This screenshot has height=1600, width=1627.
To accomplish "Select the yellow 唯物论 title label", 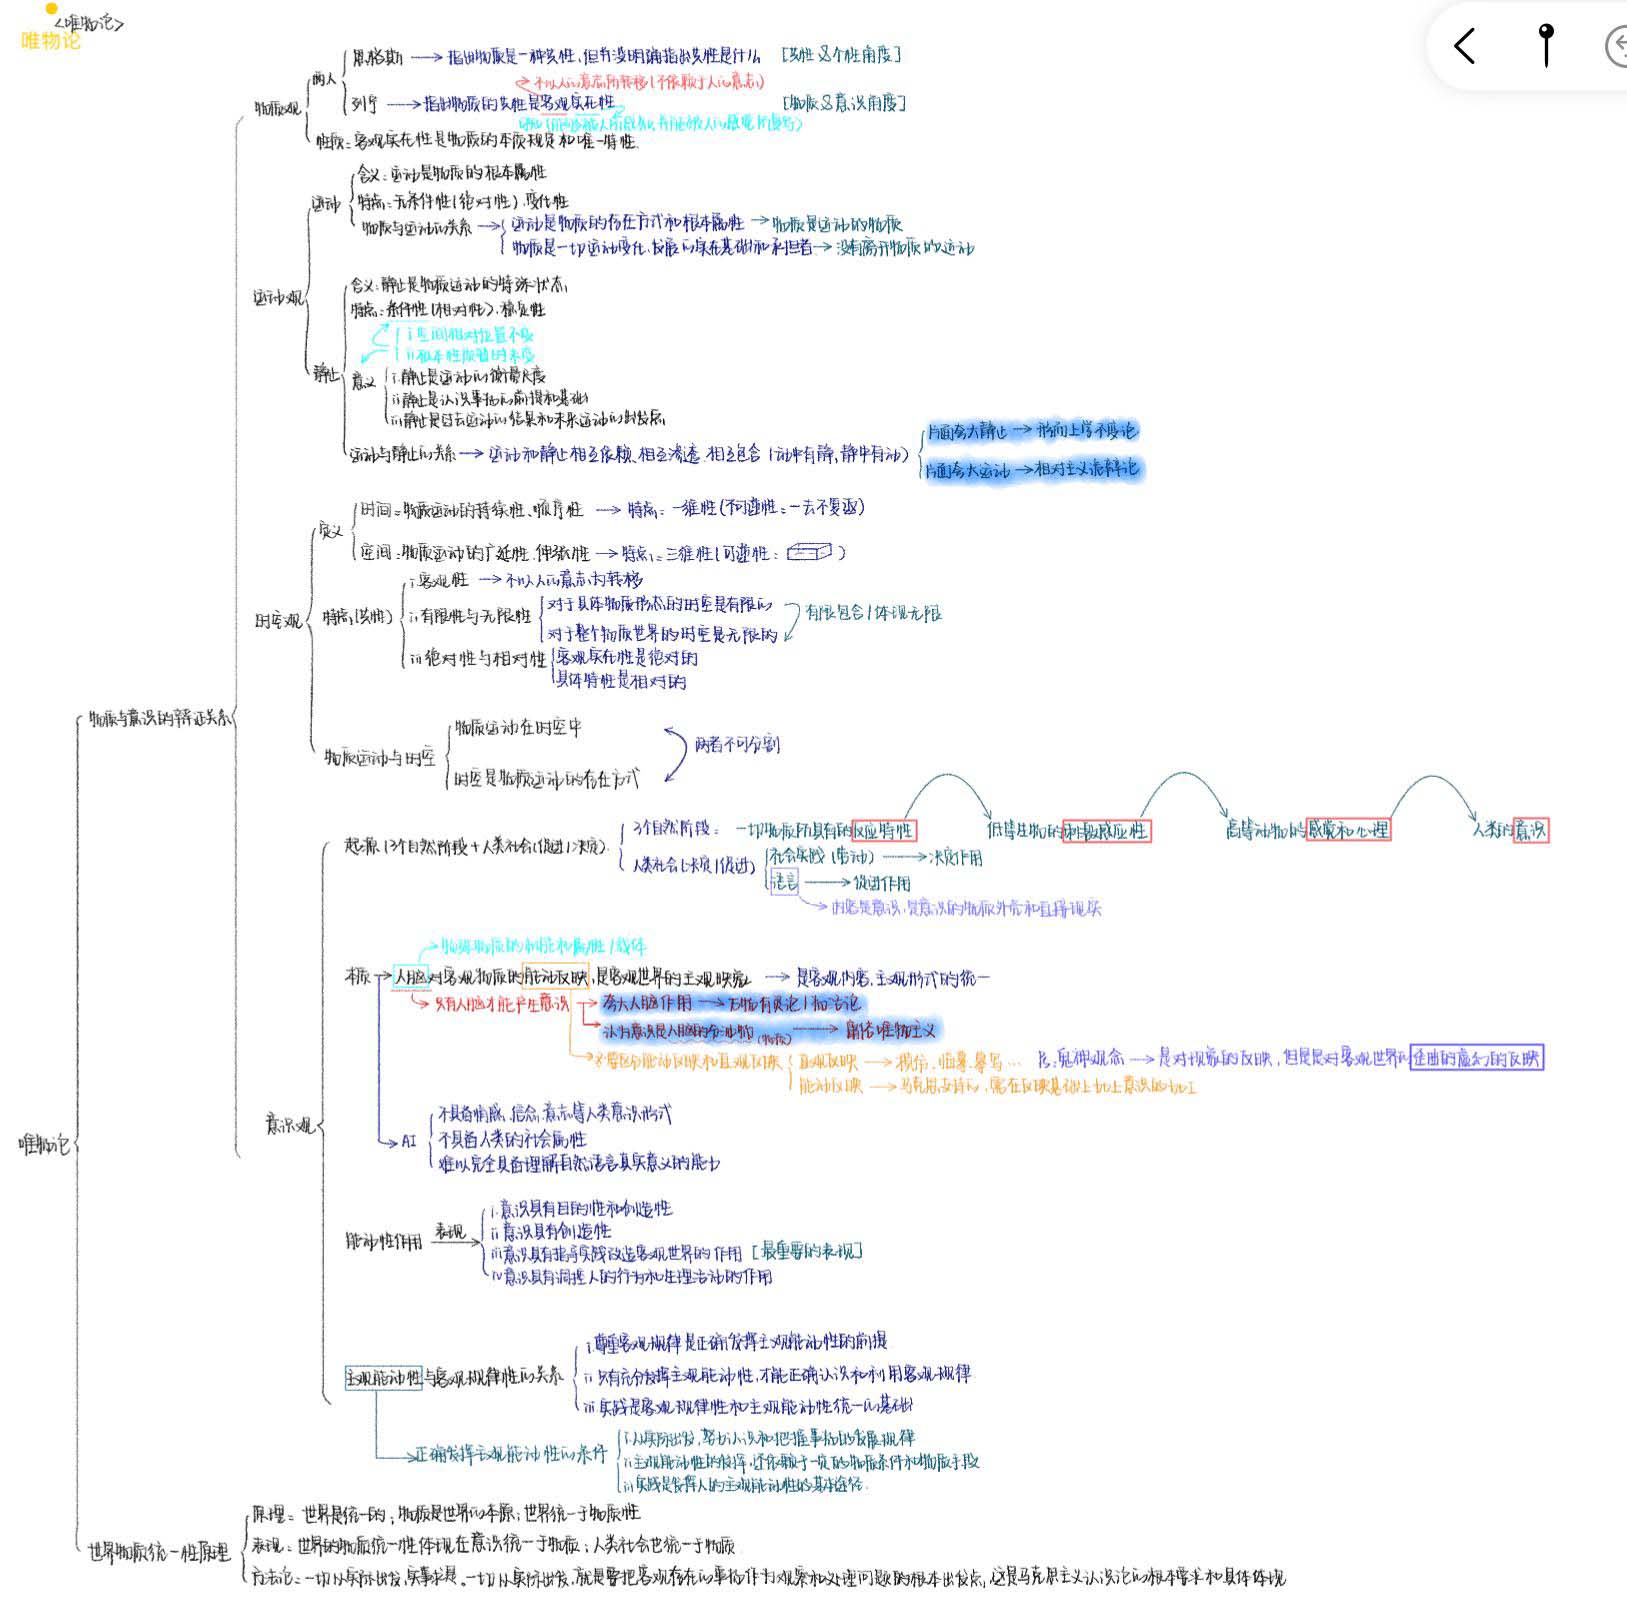I will pyautogui.click(x=50, y=41).
